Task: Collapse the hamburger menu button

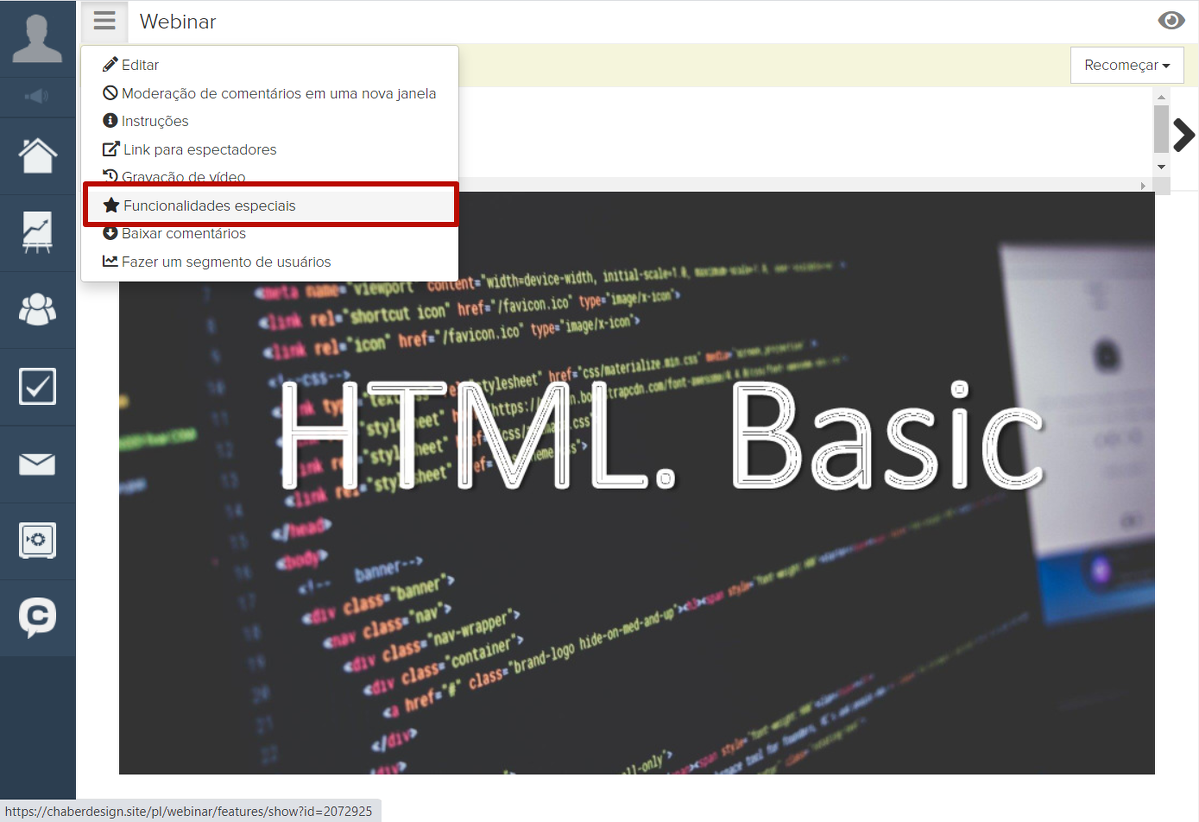Action: click(104, 21)
